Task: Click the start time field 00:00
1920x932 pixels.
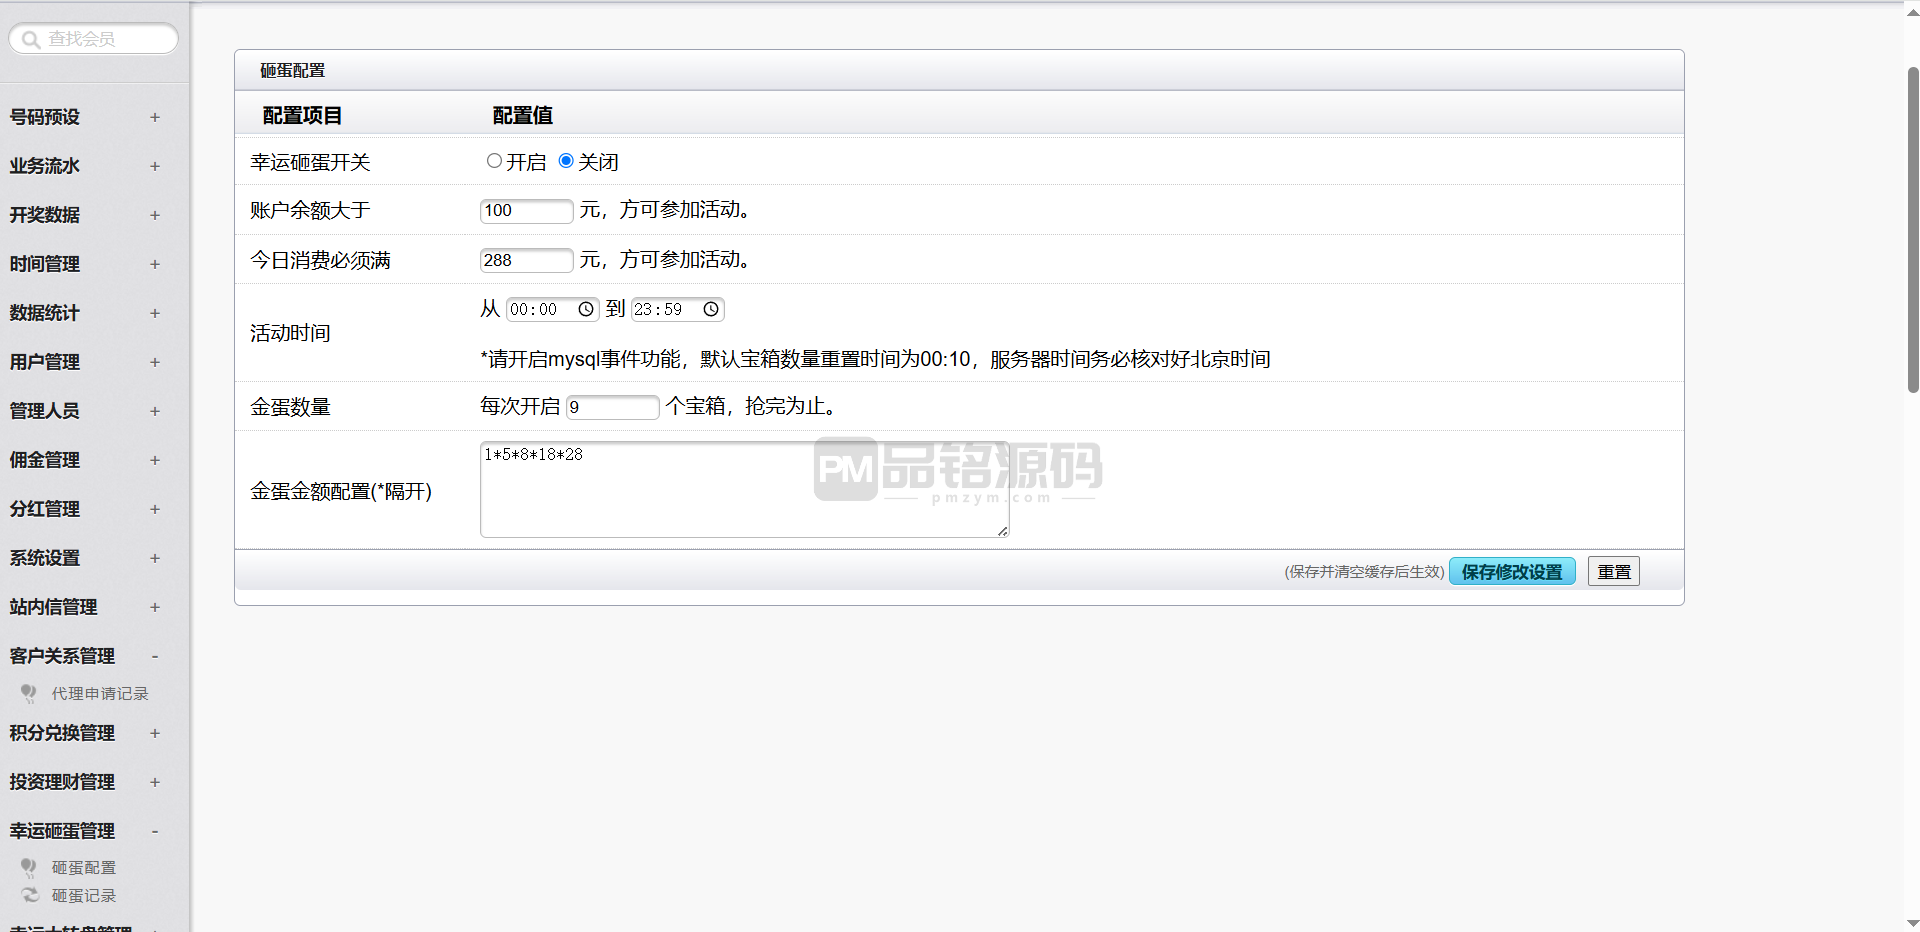Action: [553, 309]
